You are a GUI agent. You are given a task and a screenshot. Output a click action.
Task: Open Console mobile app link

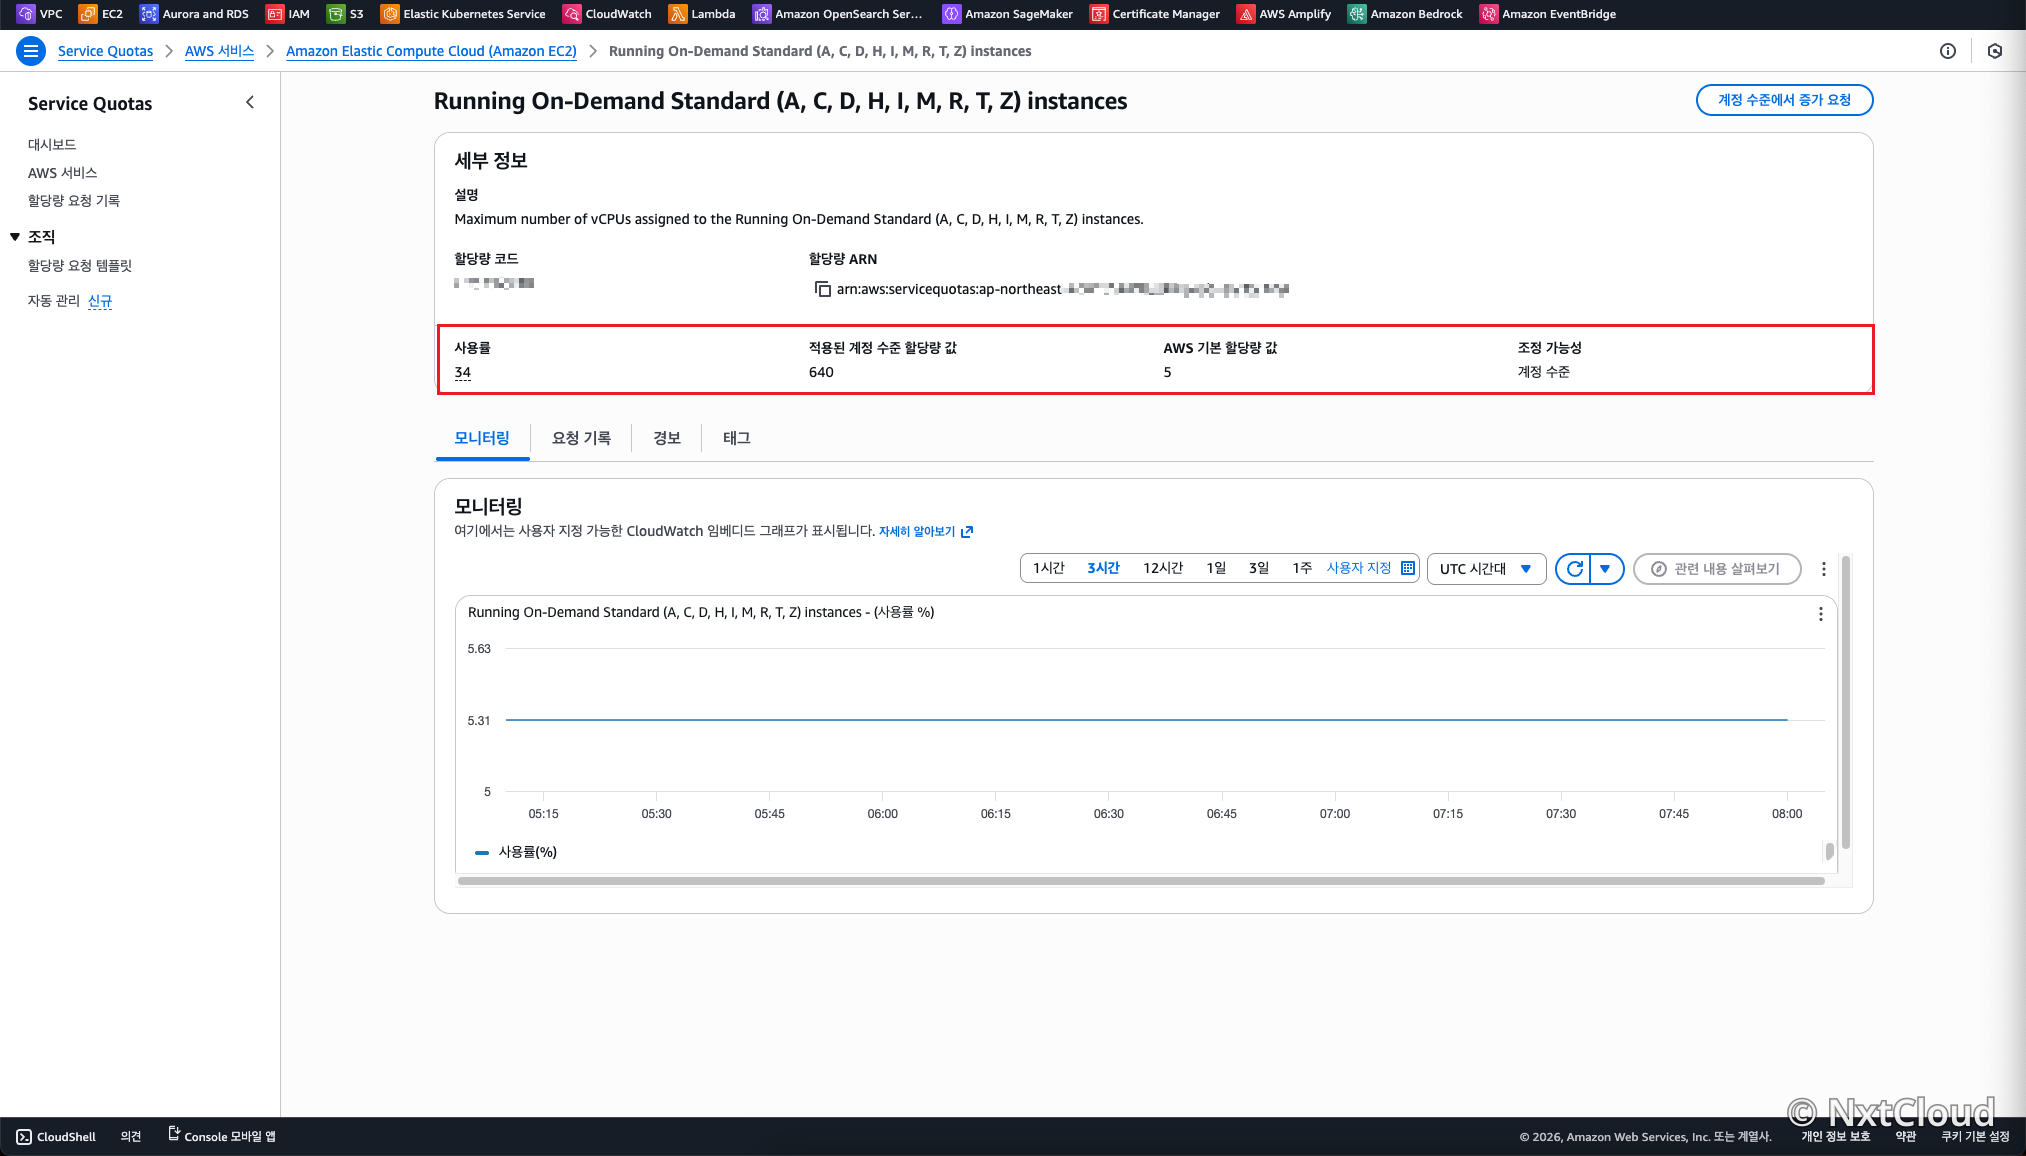[222, 1136]
